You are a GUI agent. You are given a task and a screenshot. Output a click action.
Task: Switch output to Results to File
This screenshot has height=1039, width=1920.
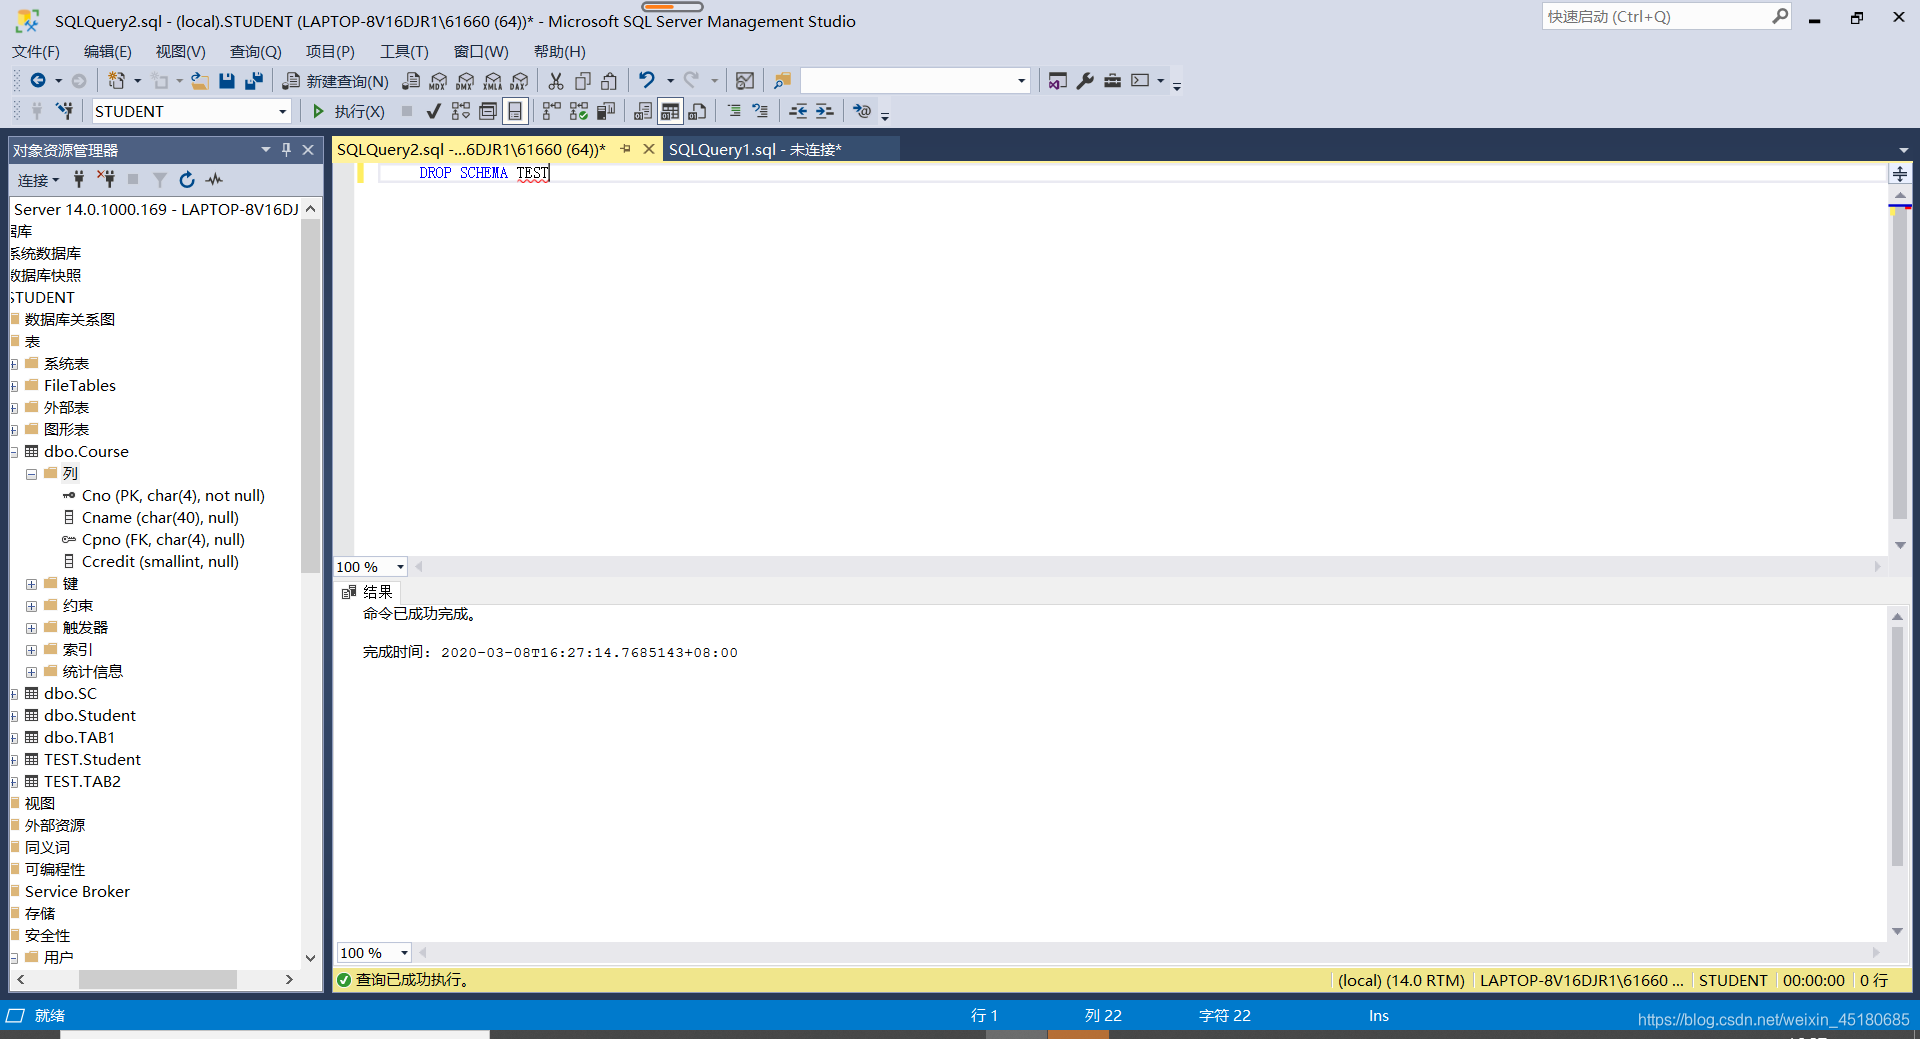[x=697, y=111]
